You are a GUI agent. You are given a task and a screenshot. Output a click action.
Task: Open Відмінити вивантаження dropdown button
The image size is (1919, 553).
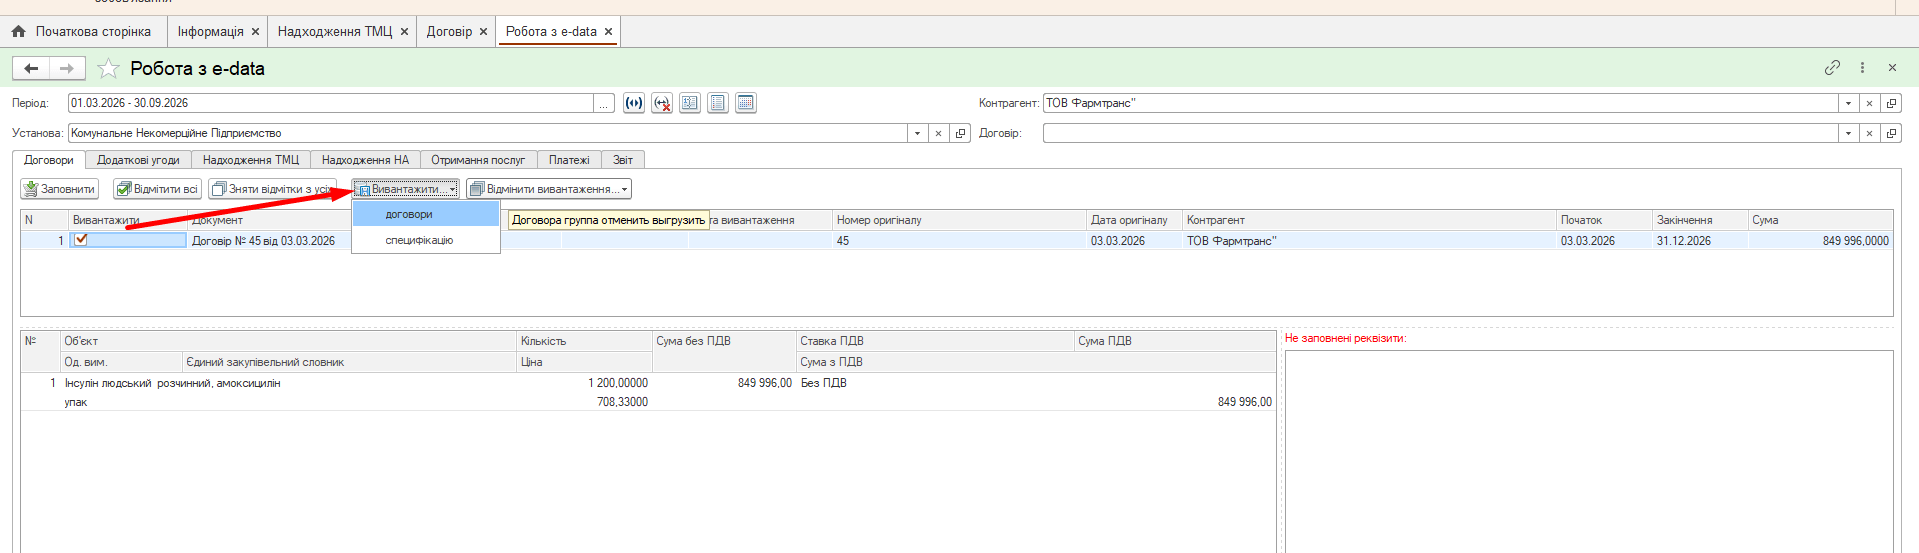549,189
